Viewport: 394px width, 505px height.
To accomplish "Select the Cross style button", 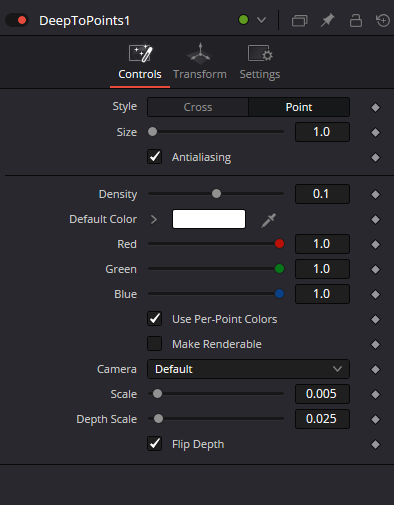I will pos(198,107).
